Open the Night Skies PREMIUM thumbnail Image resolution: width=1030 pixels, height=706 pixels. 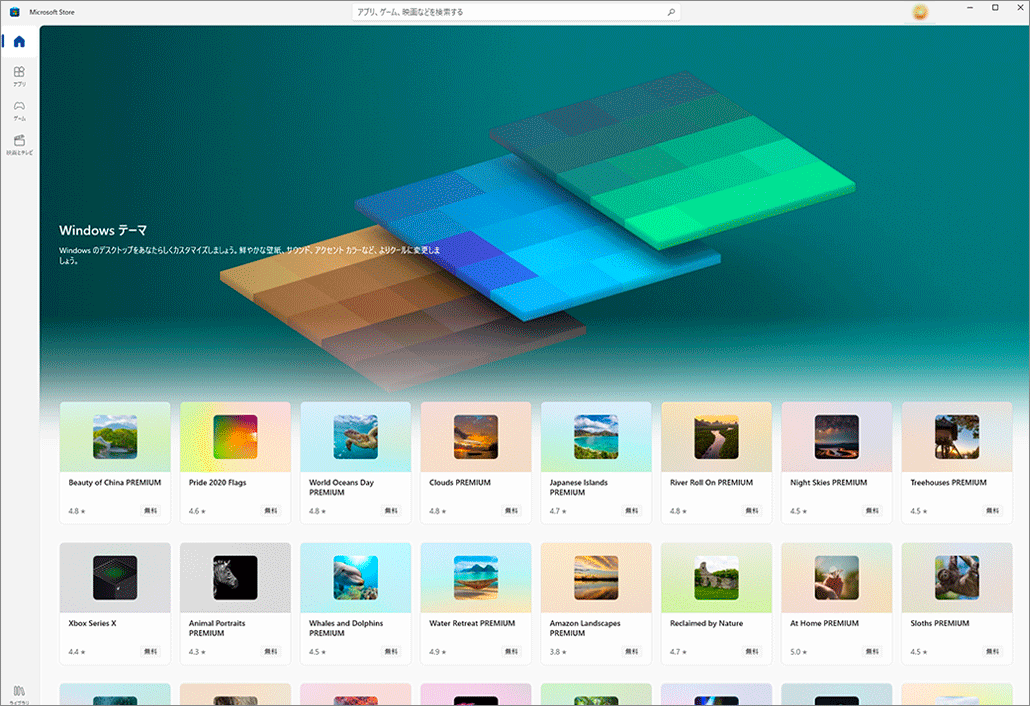pos(836,437)
